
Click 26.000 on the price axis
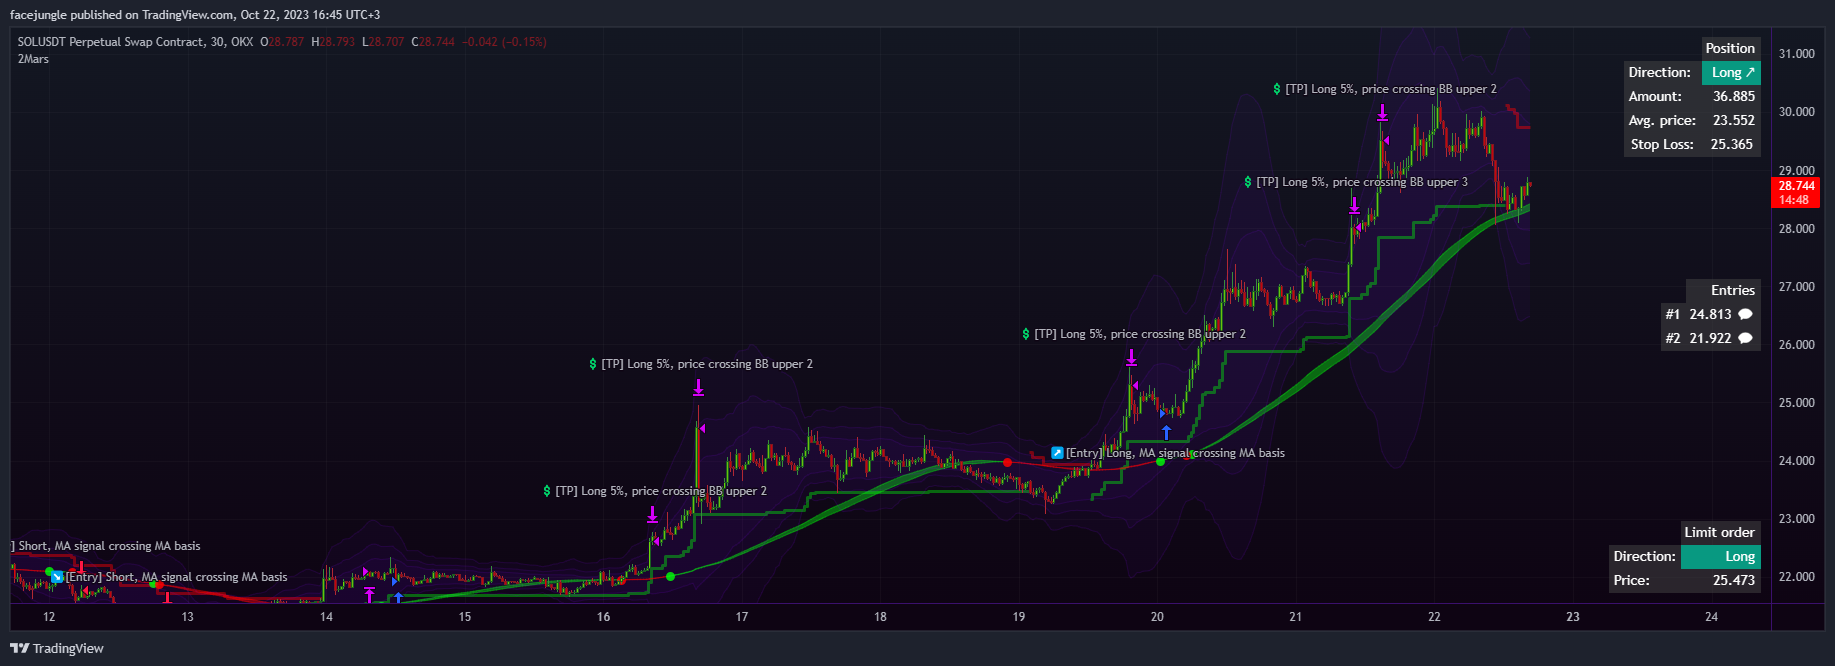1796,345
